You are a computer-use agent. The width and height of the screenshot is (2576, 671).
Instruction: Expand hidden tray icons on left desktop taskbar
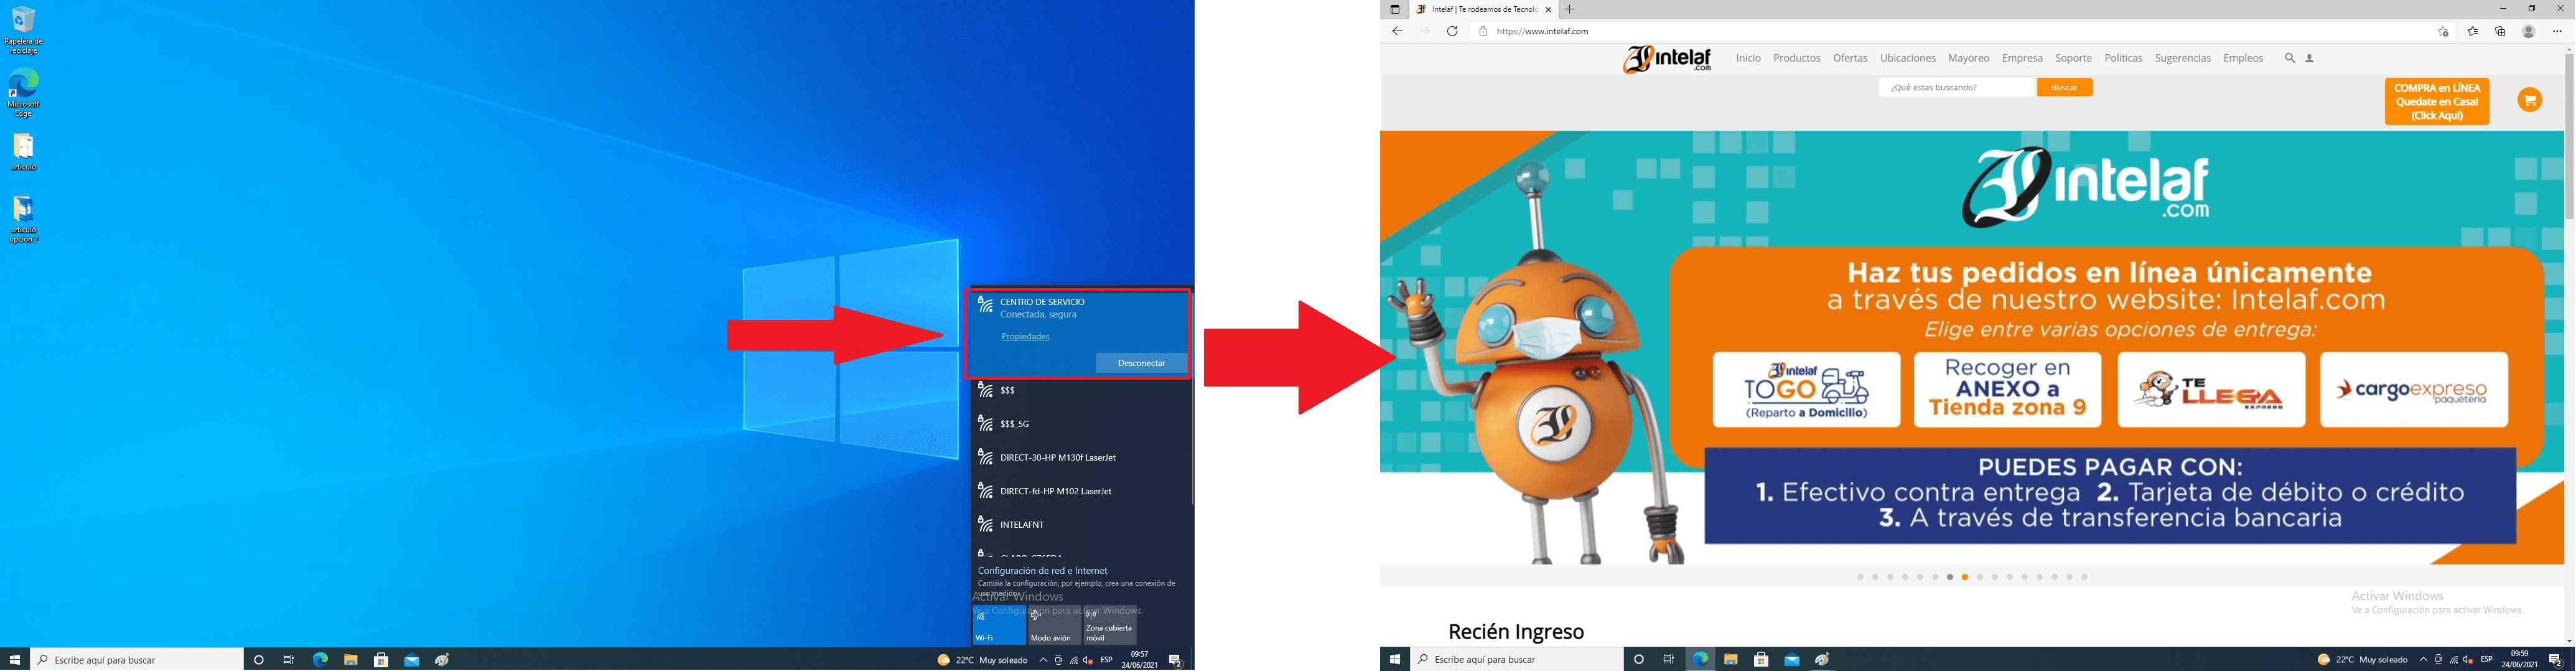click(x=1043, y=660)
